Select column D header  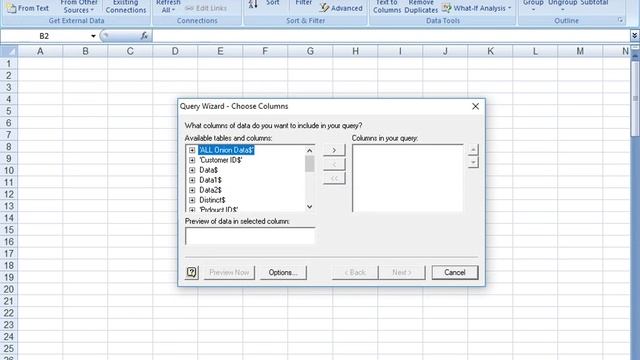pos(175,51)
